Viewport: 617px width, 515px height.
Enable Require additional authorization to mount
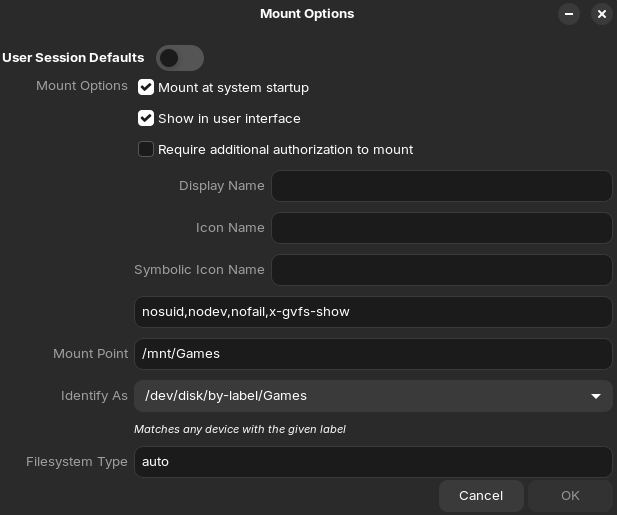146,150
